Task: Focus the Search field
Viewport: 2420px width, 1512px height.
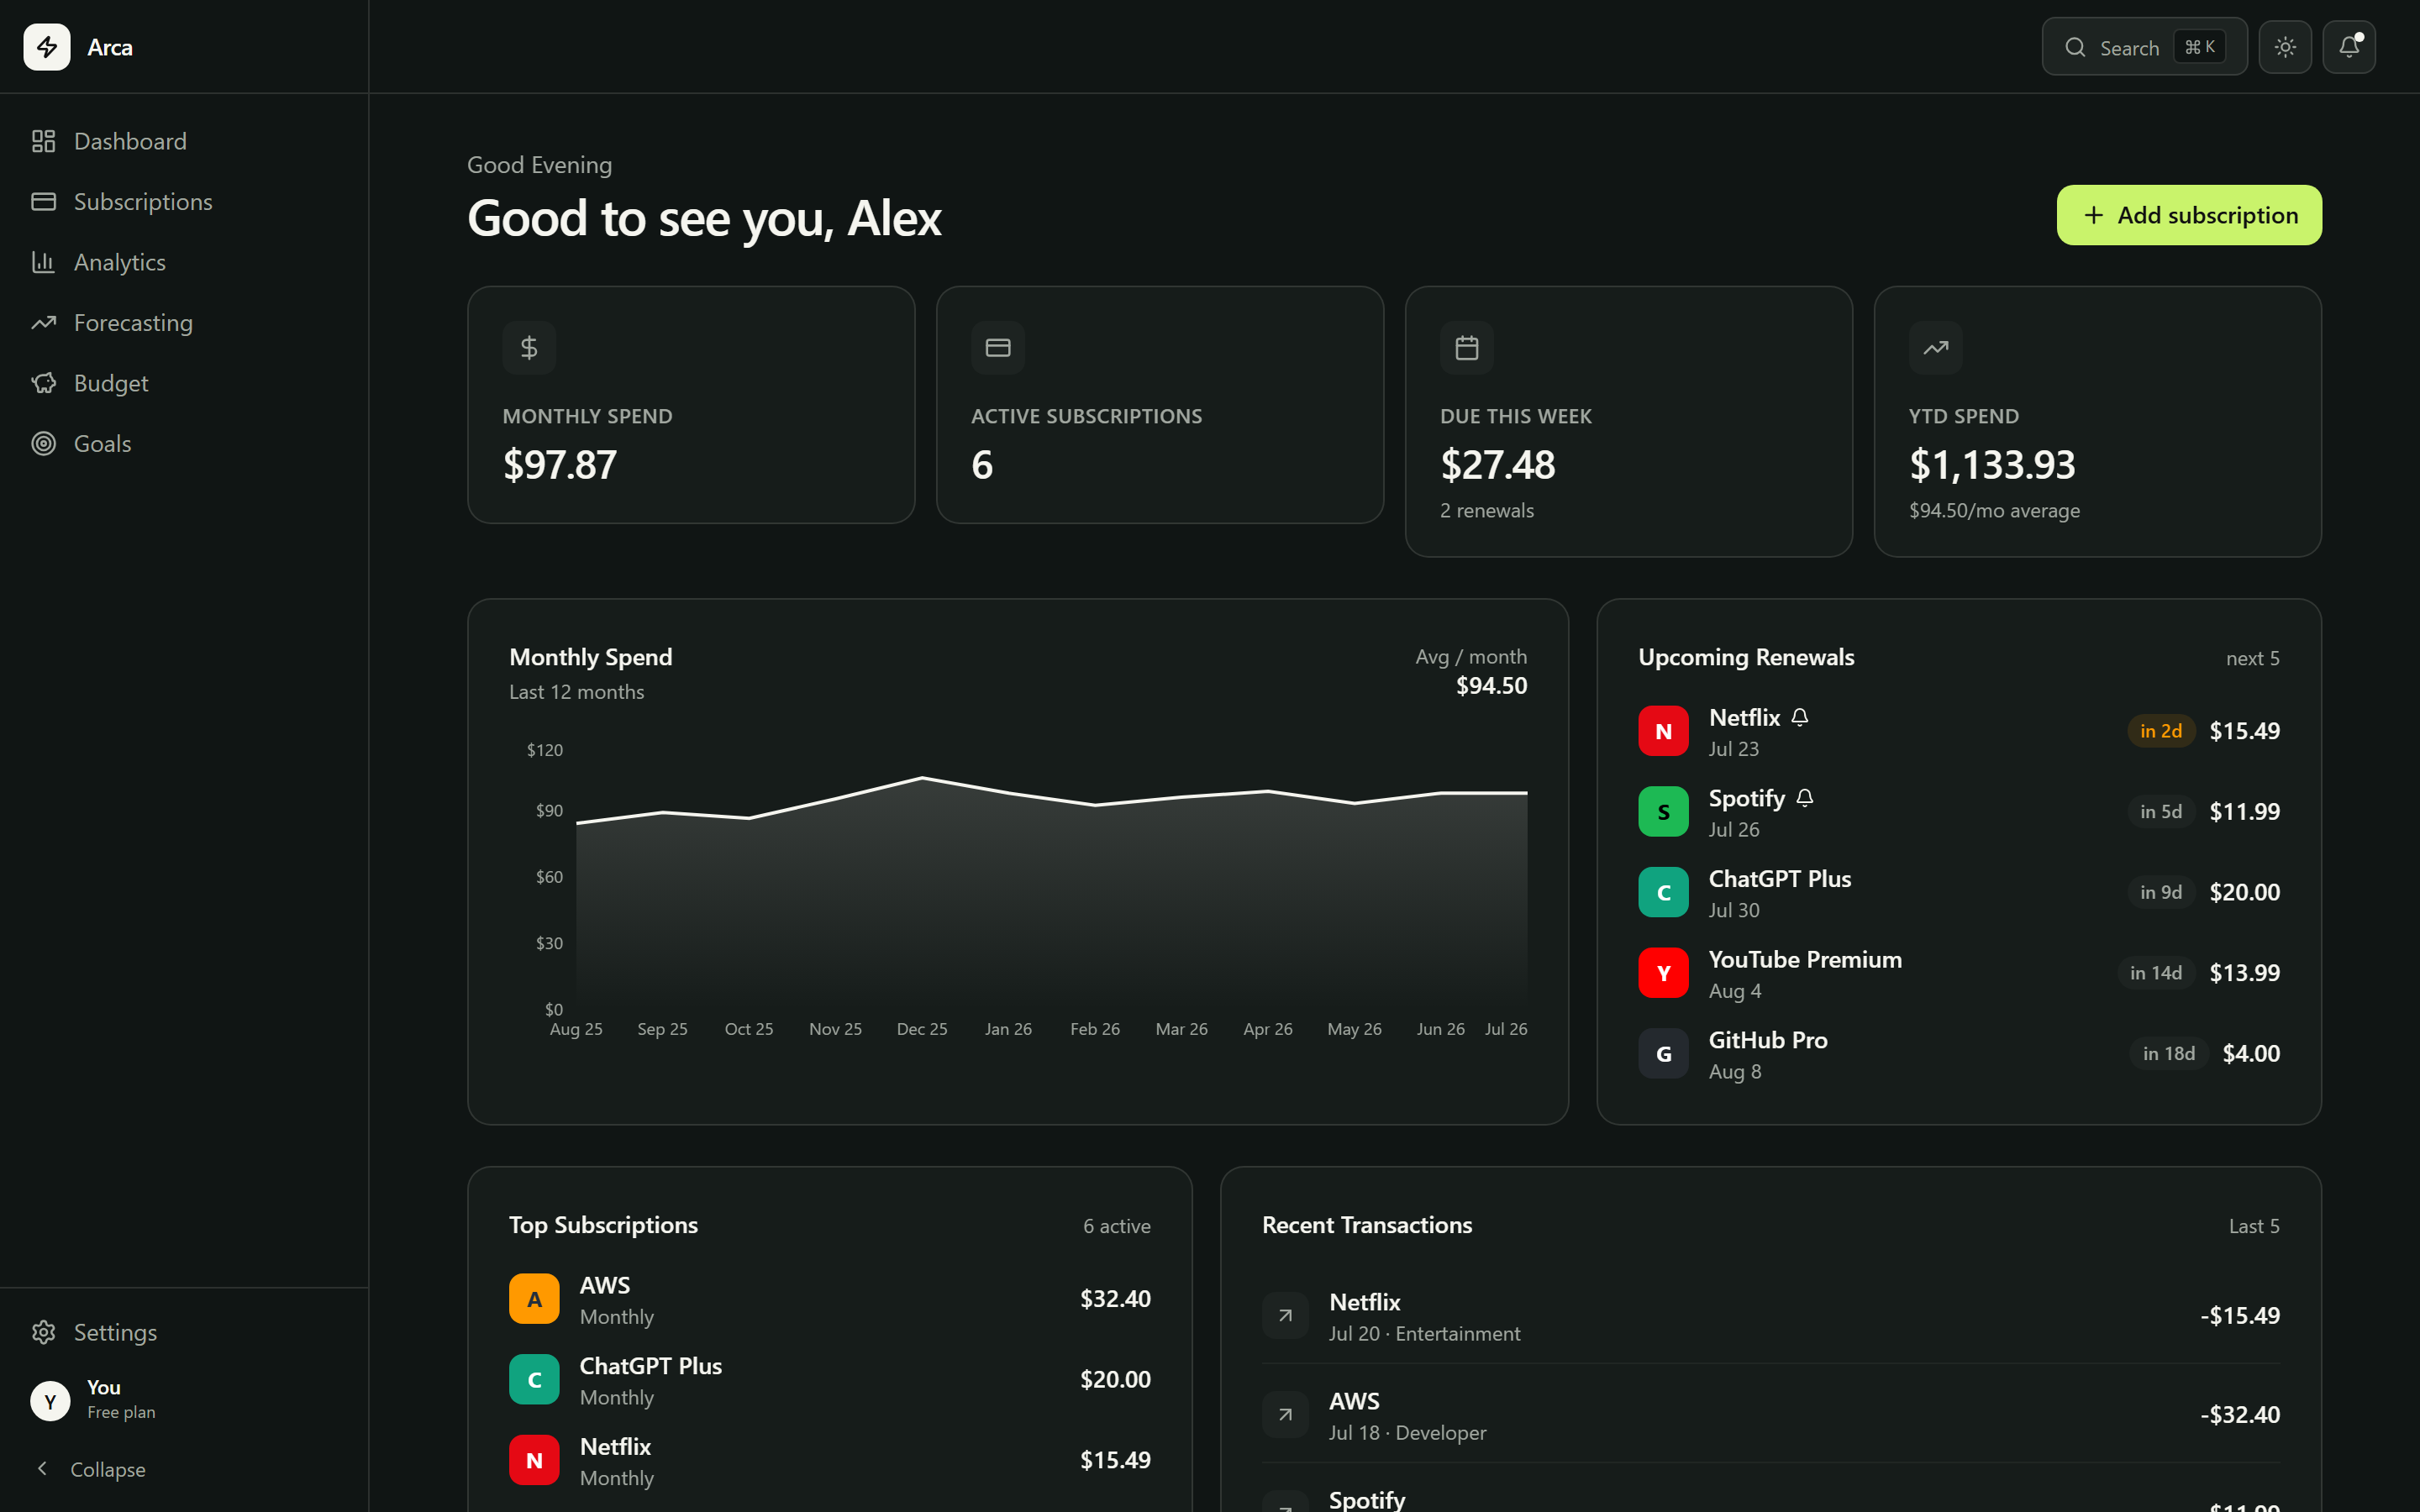Action: [x=2144, y=47]
